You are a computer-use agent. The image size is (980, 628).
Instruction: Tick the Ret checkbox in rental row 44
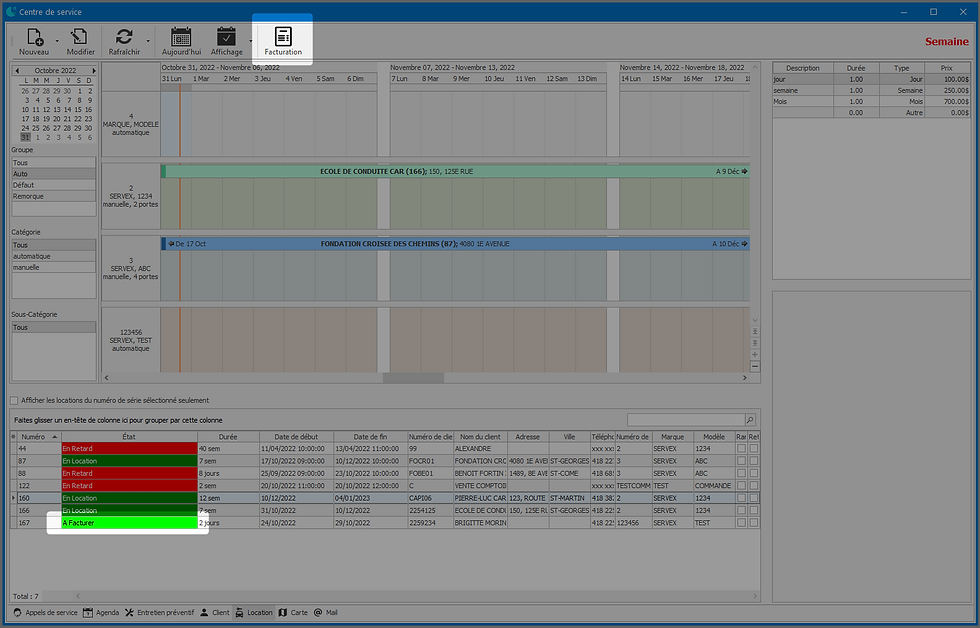pyautogui.click(x=754, y=448)
